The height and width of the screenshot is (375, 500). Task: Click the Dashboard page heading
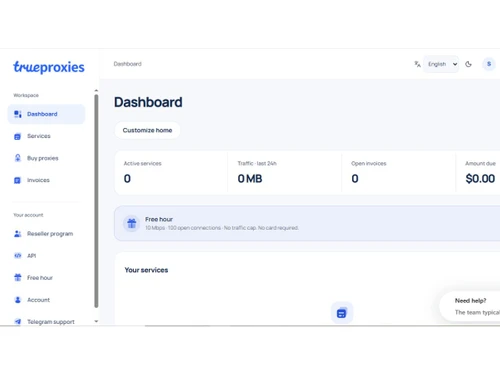pos(148,102)
